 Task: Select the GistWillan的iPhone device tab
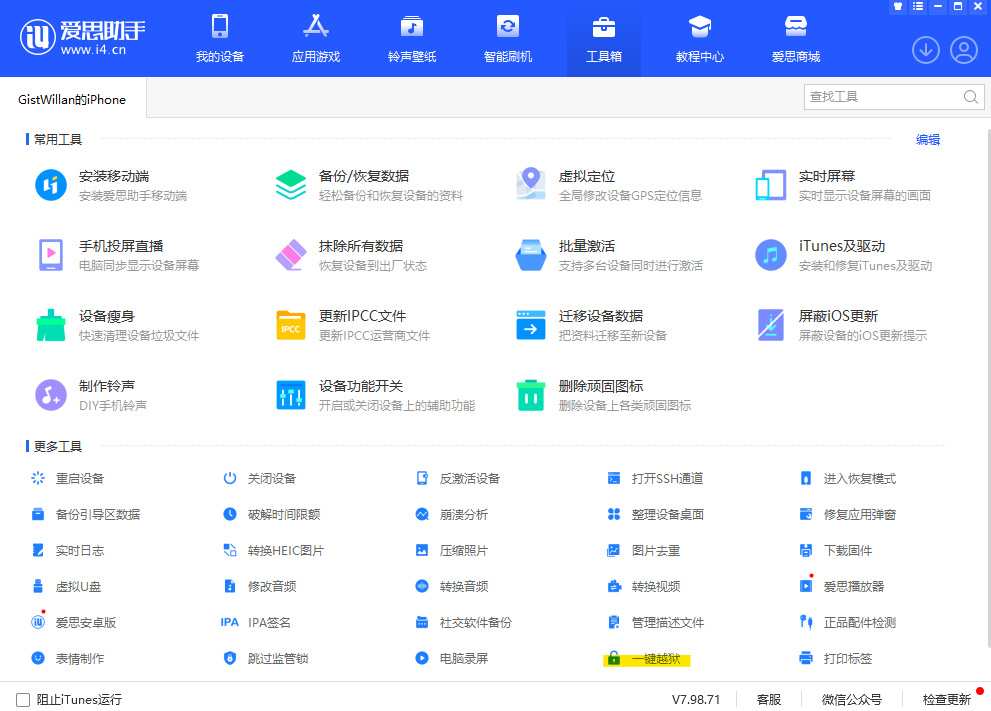pos(72,100)
